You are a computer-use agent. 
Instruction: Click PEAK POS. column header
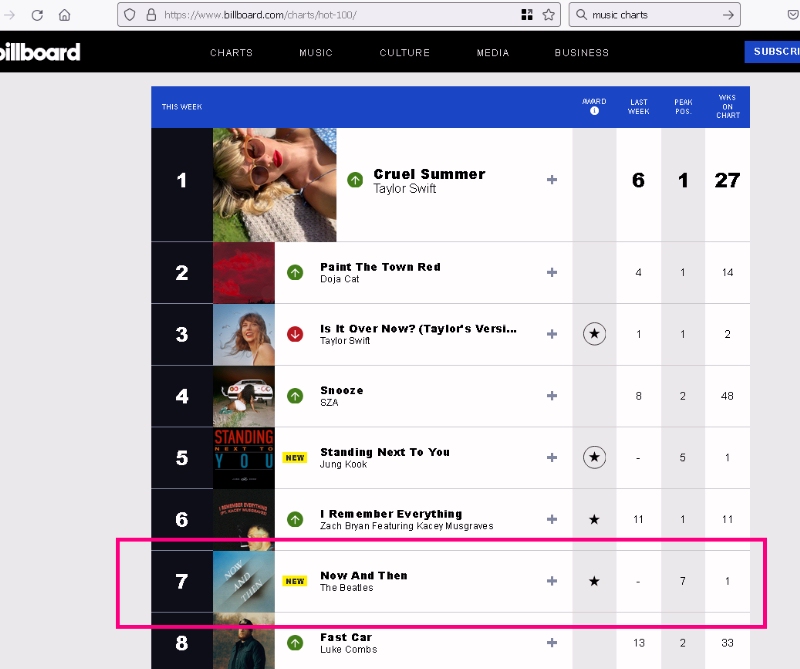[x=683, y=107]
